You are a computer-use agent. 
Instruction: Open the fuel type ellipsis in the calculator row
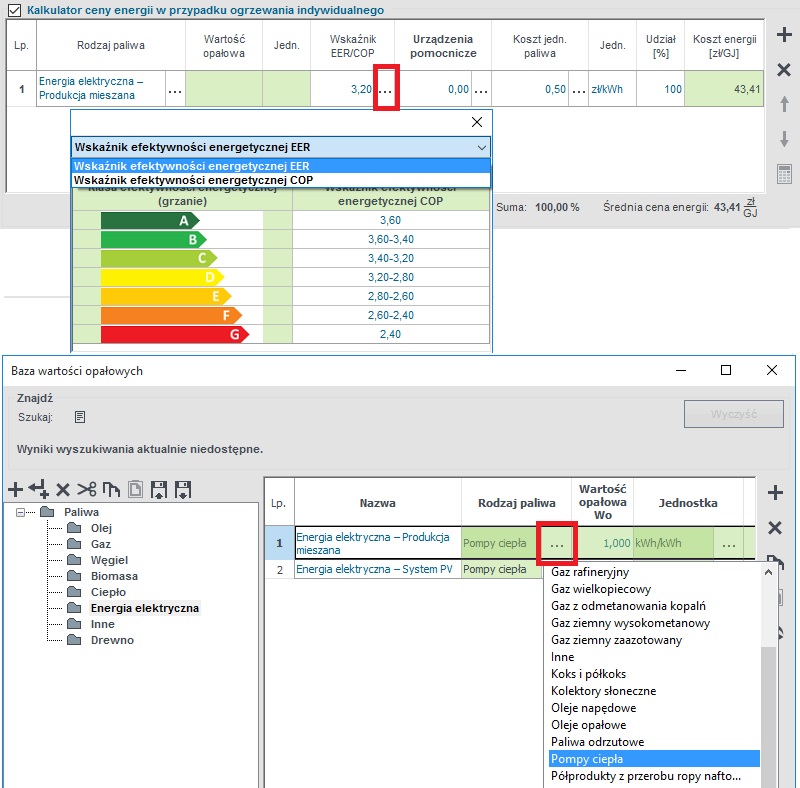click(175, 89)
